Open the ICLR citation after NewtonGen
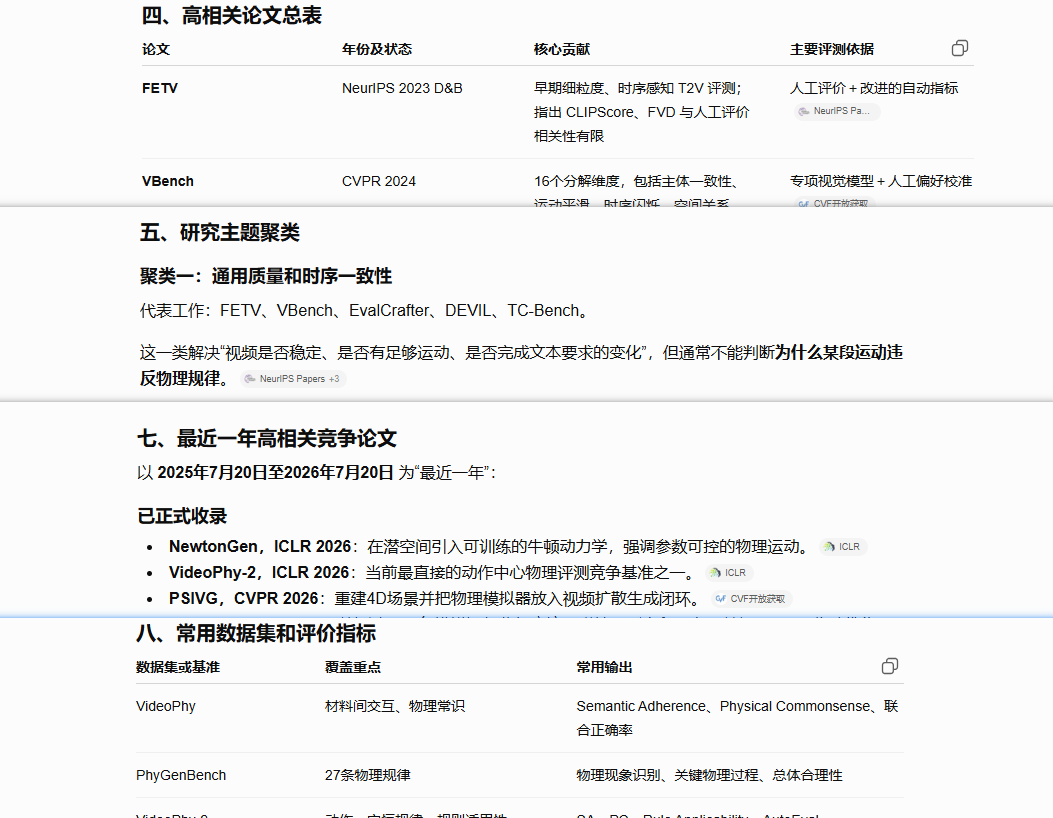The height and width of the screenshot is (818, 1053). tap(843, 547)
